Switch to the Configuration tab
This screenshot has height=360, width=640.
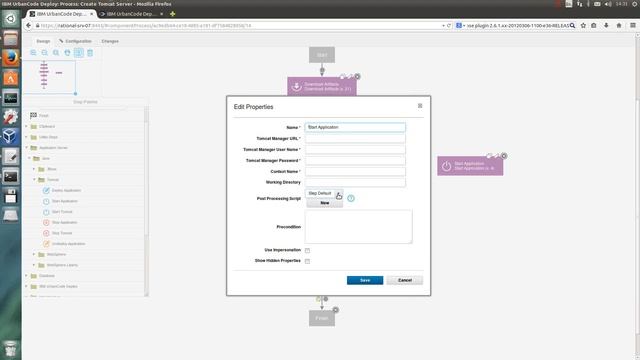tap(75, 41)
